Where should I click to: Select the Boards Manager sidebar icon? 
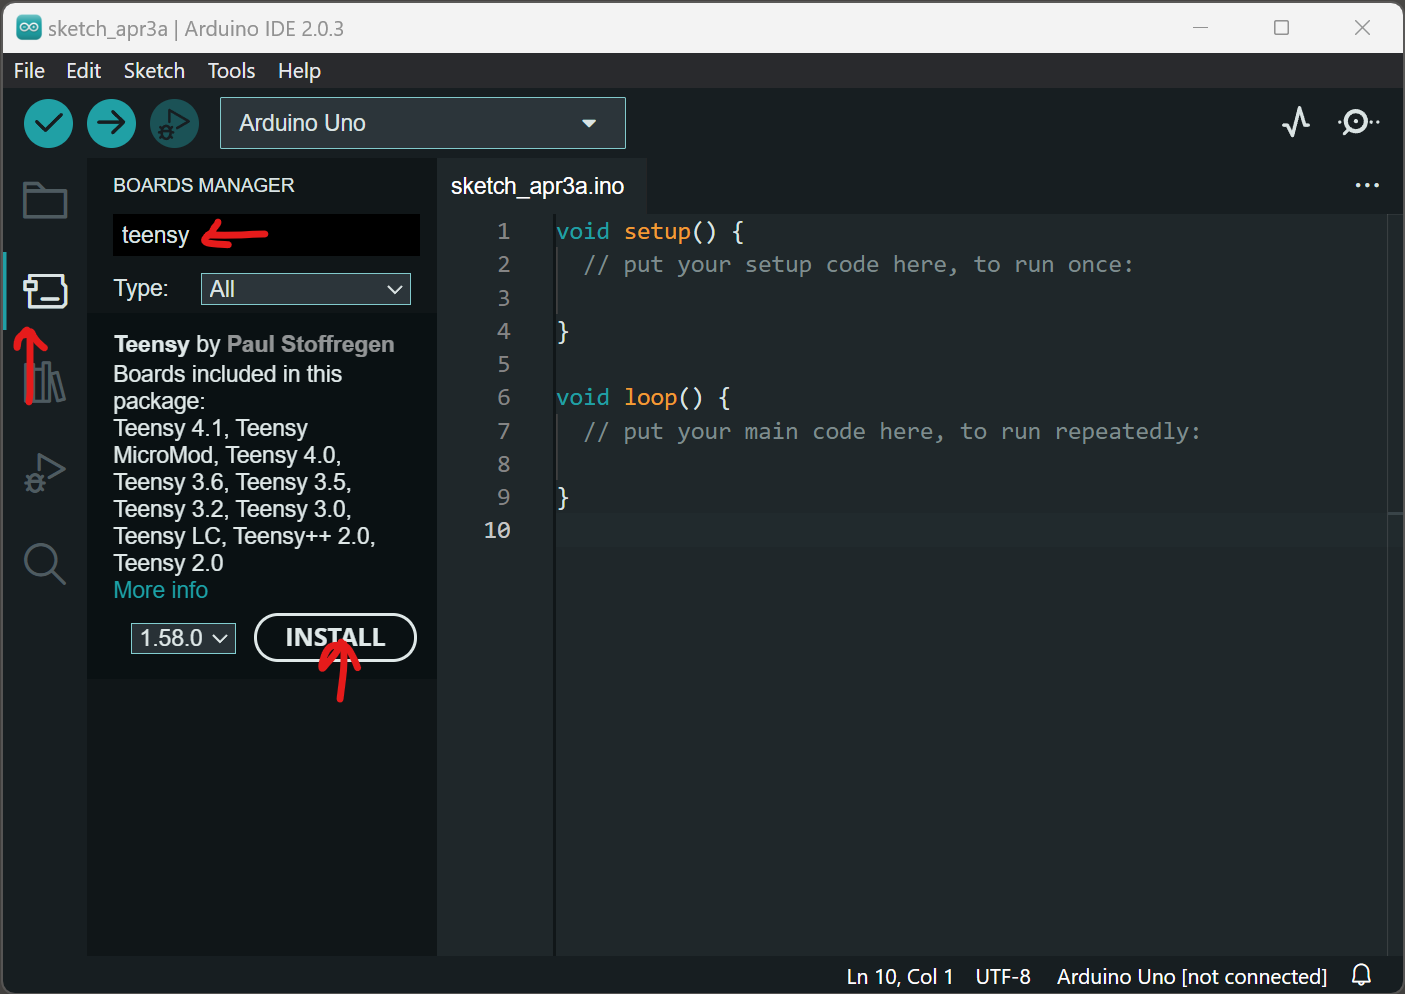(45, 291)
